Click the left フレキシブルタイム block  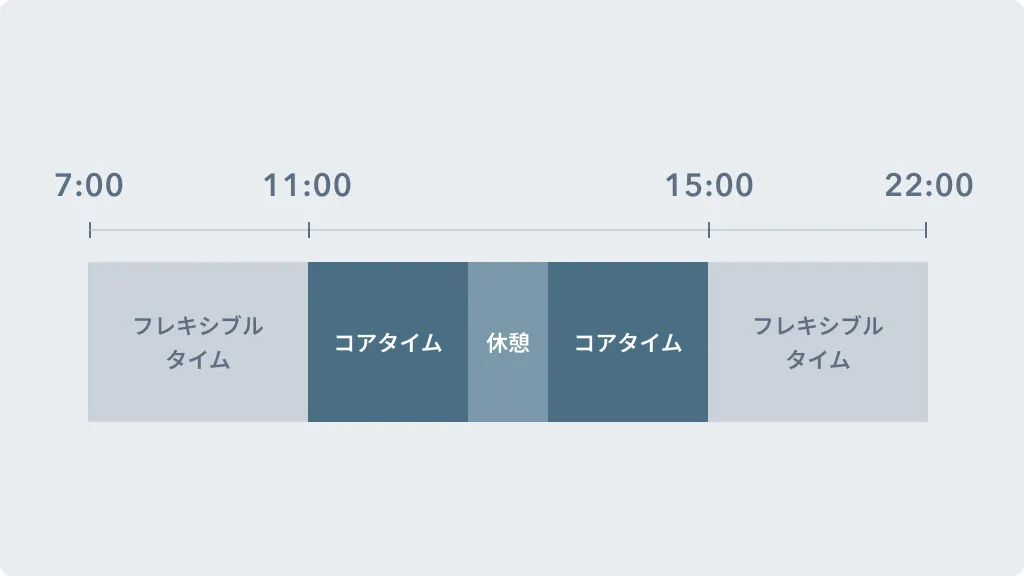pyautogui.click(x=198, y=342)
